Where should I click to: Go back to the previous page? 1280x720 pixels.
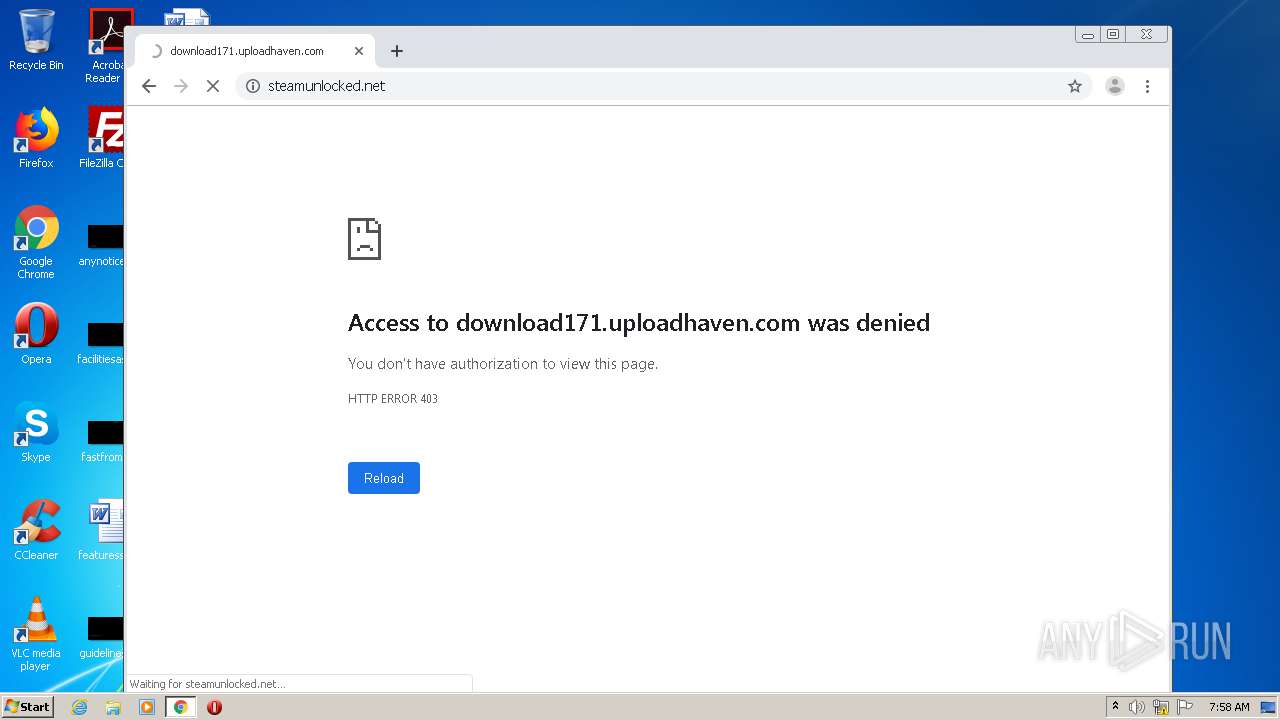[149, 86]
